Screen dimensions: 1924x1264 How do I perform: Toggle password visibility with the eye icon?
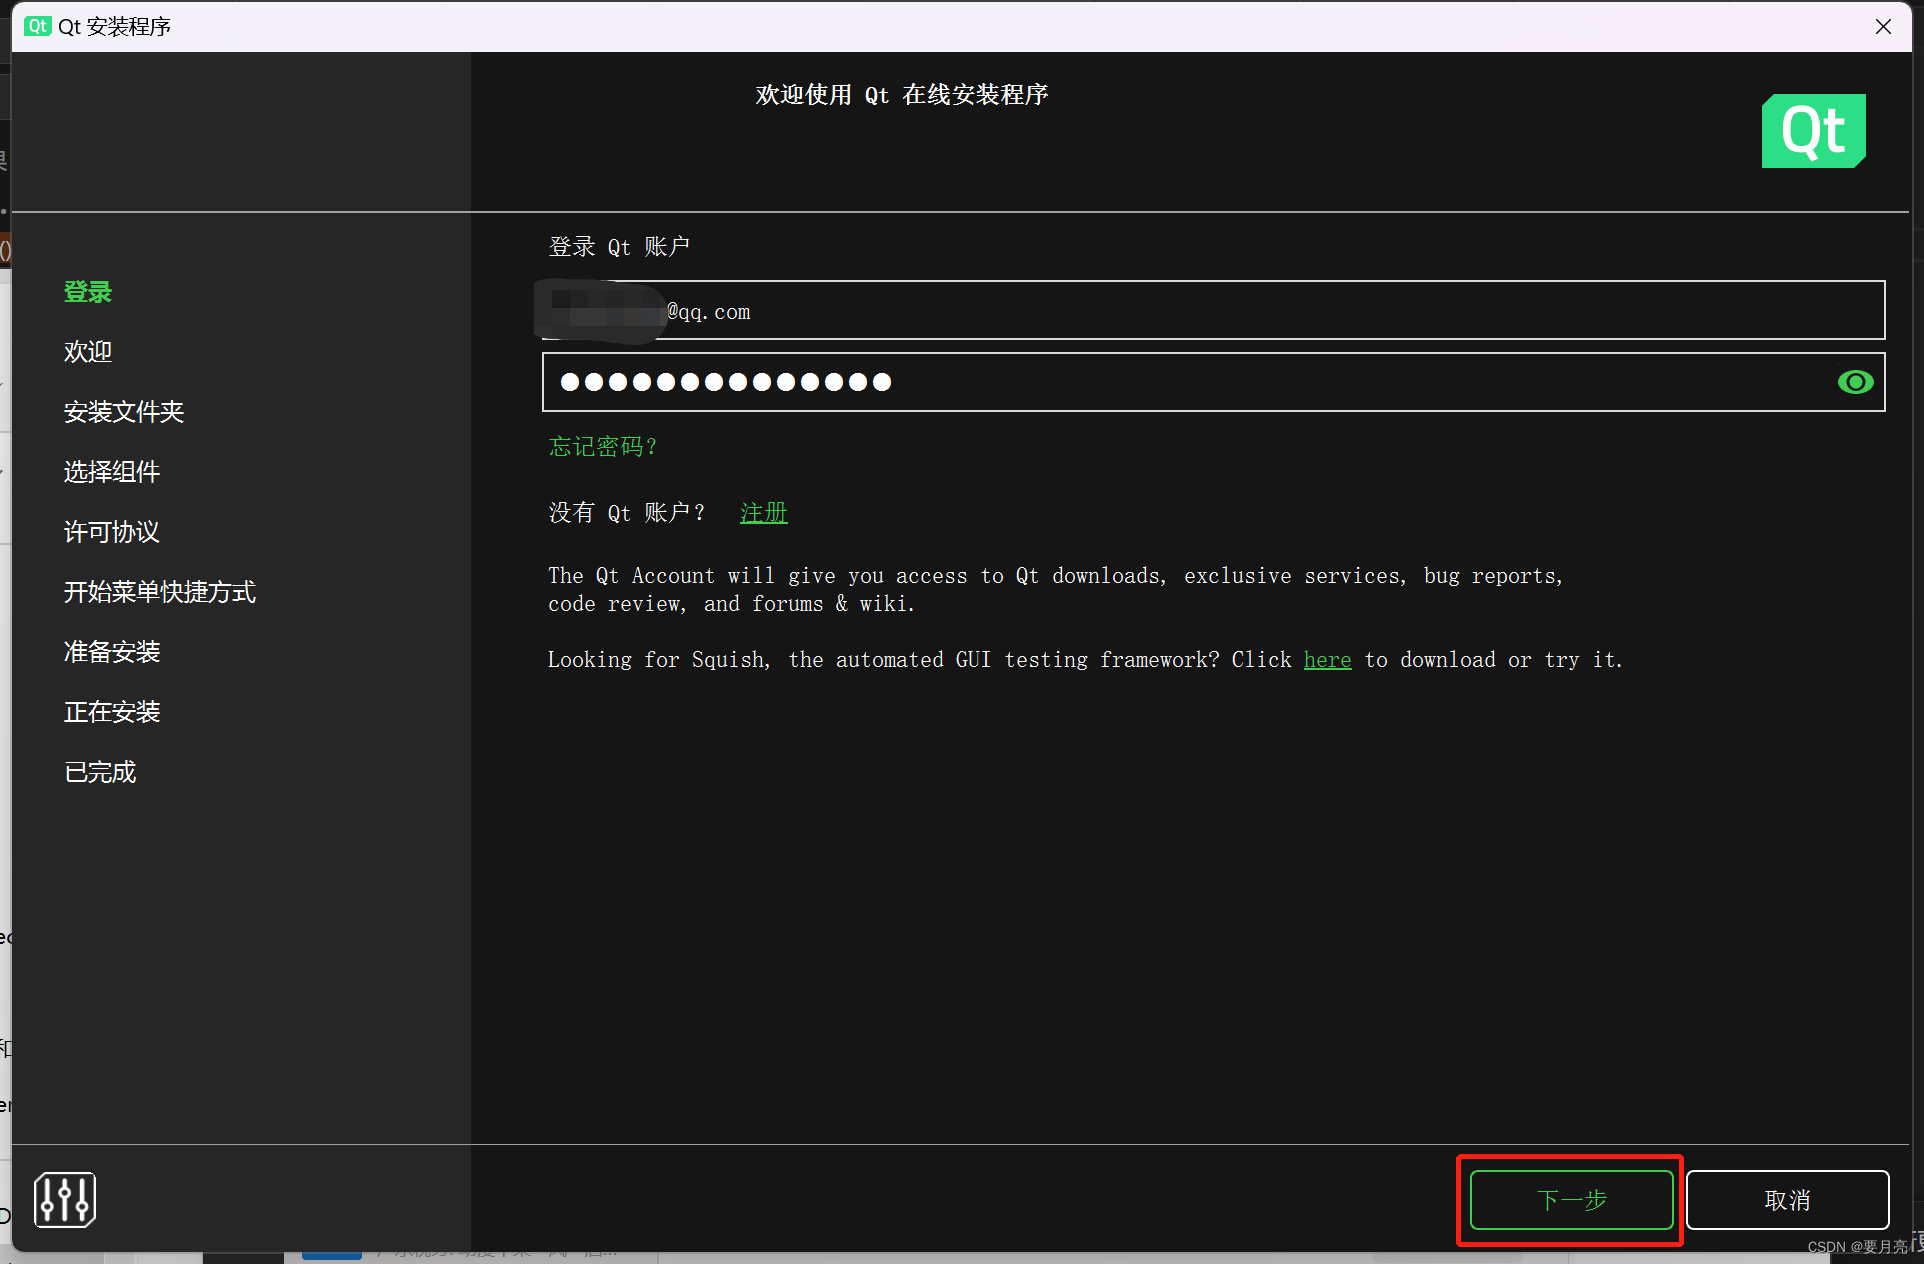click(x=1855, y=382)
